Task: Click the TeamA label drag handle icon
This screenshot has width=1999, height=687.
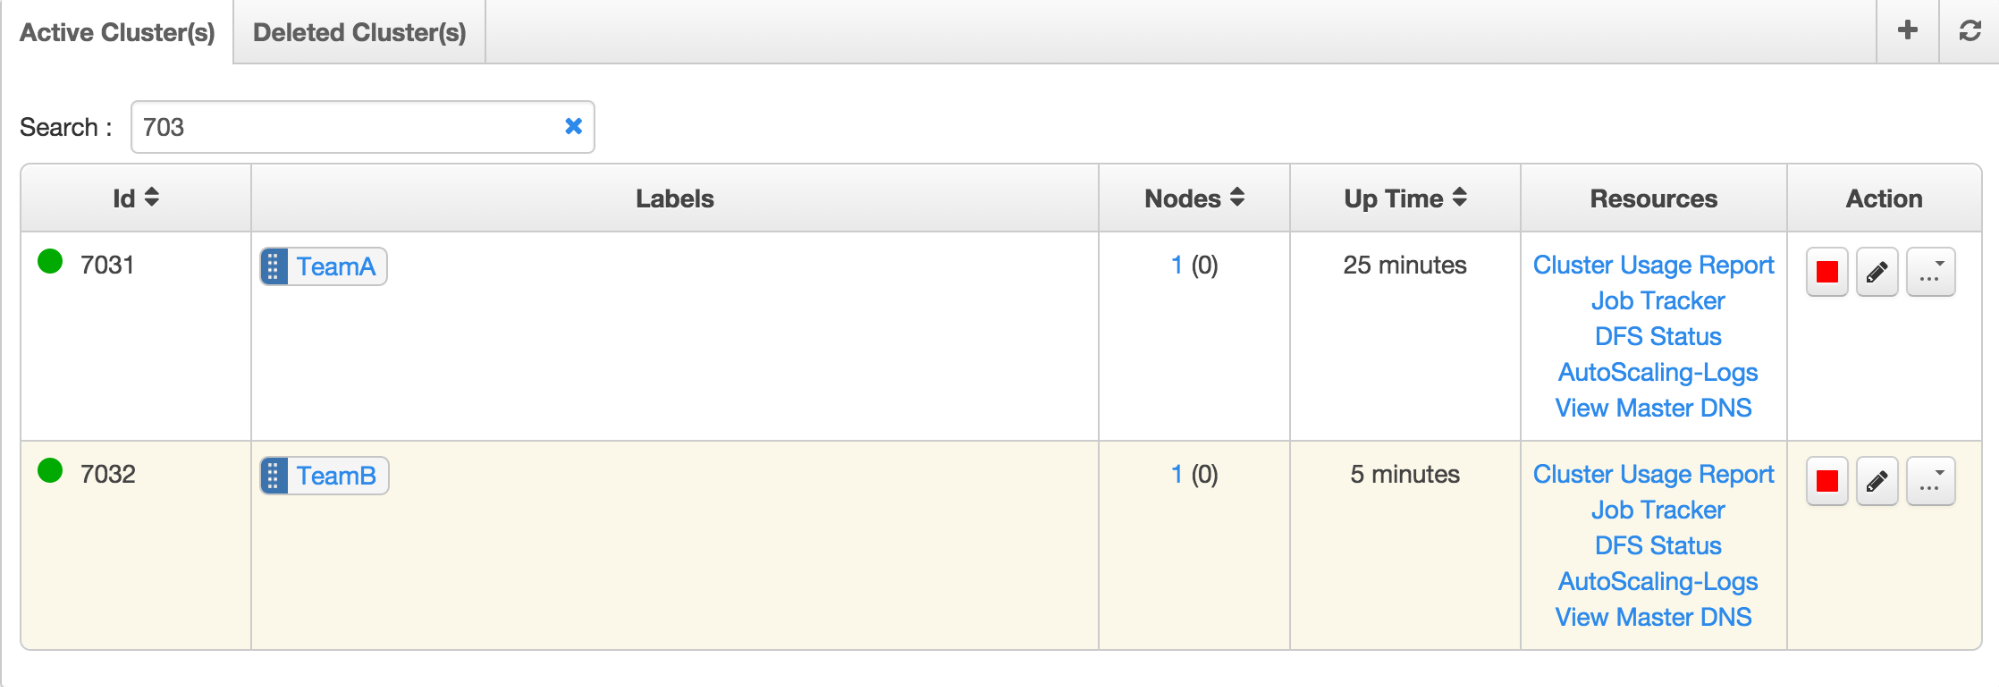Action: 274,267
